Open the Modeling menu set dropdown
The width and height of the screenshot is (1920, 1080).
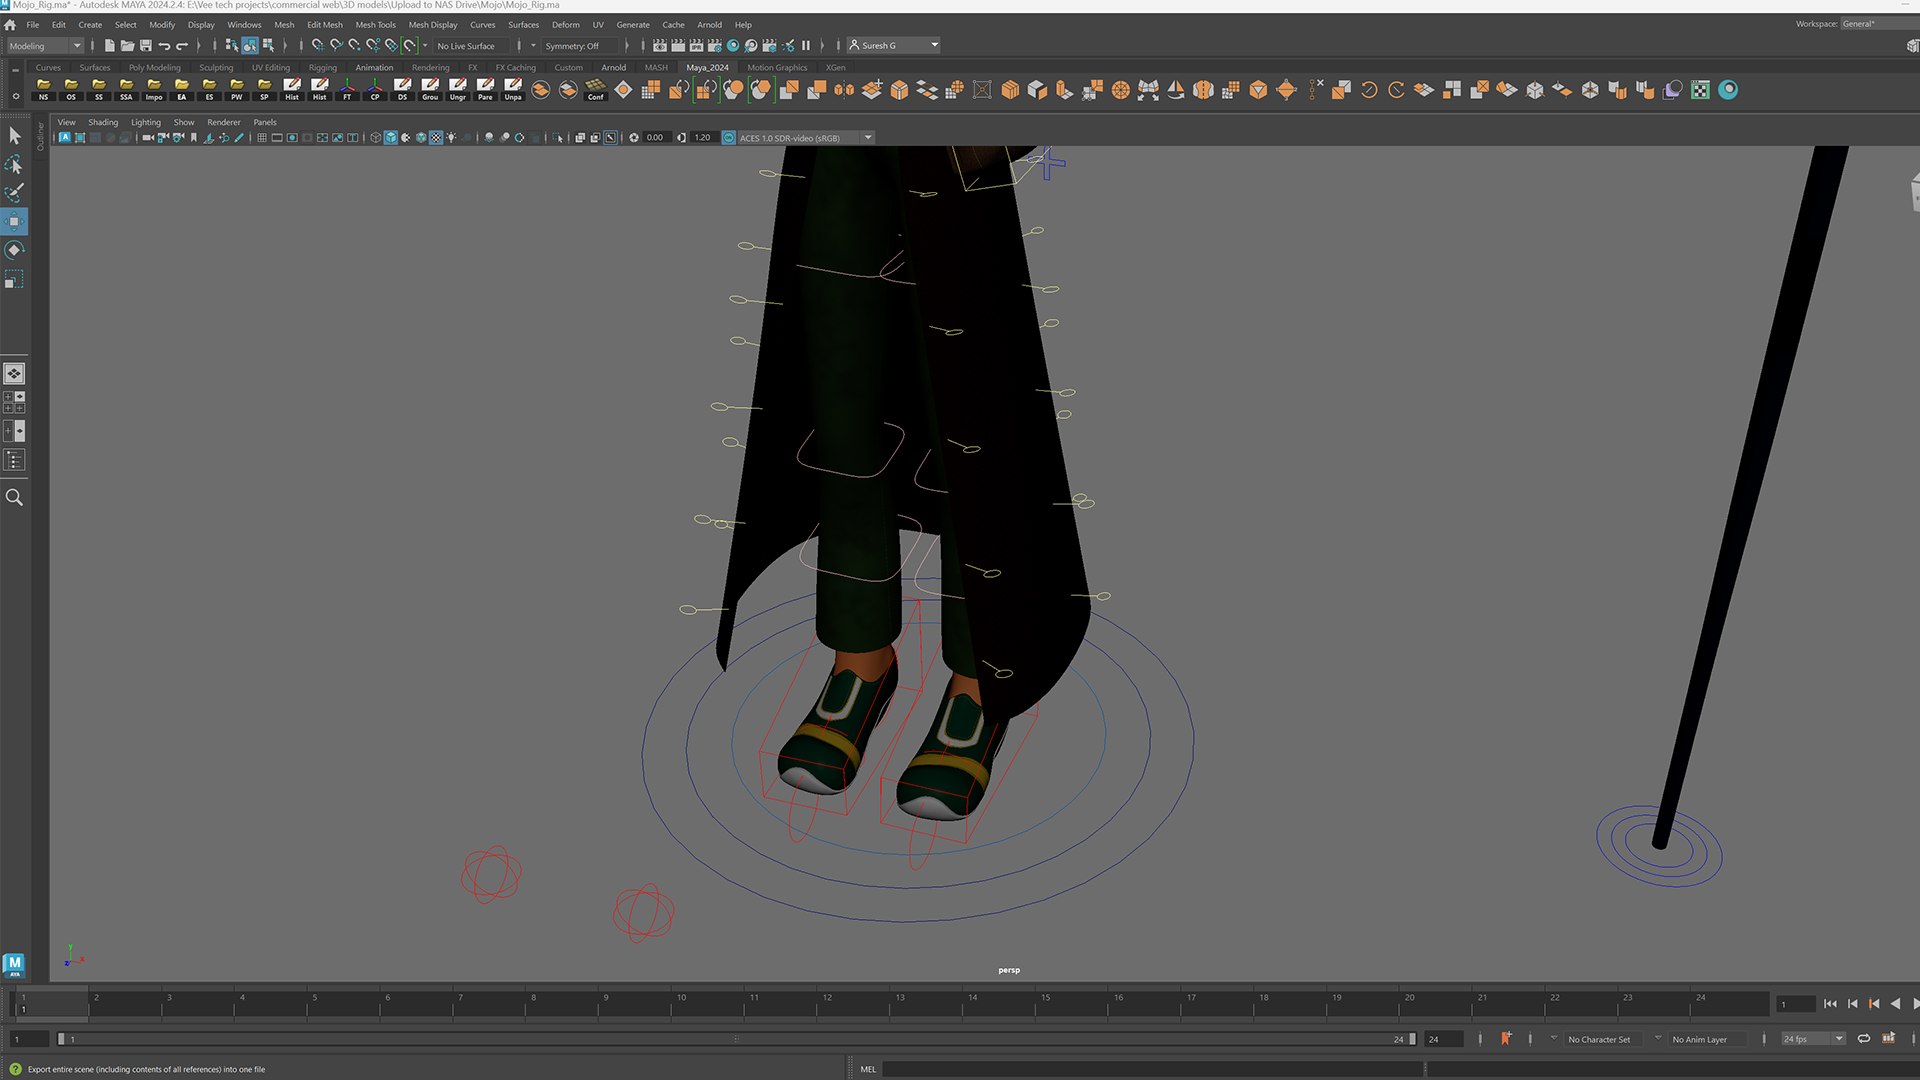tap(44, 46)
